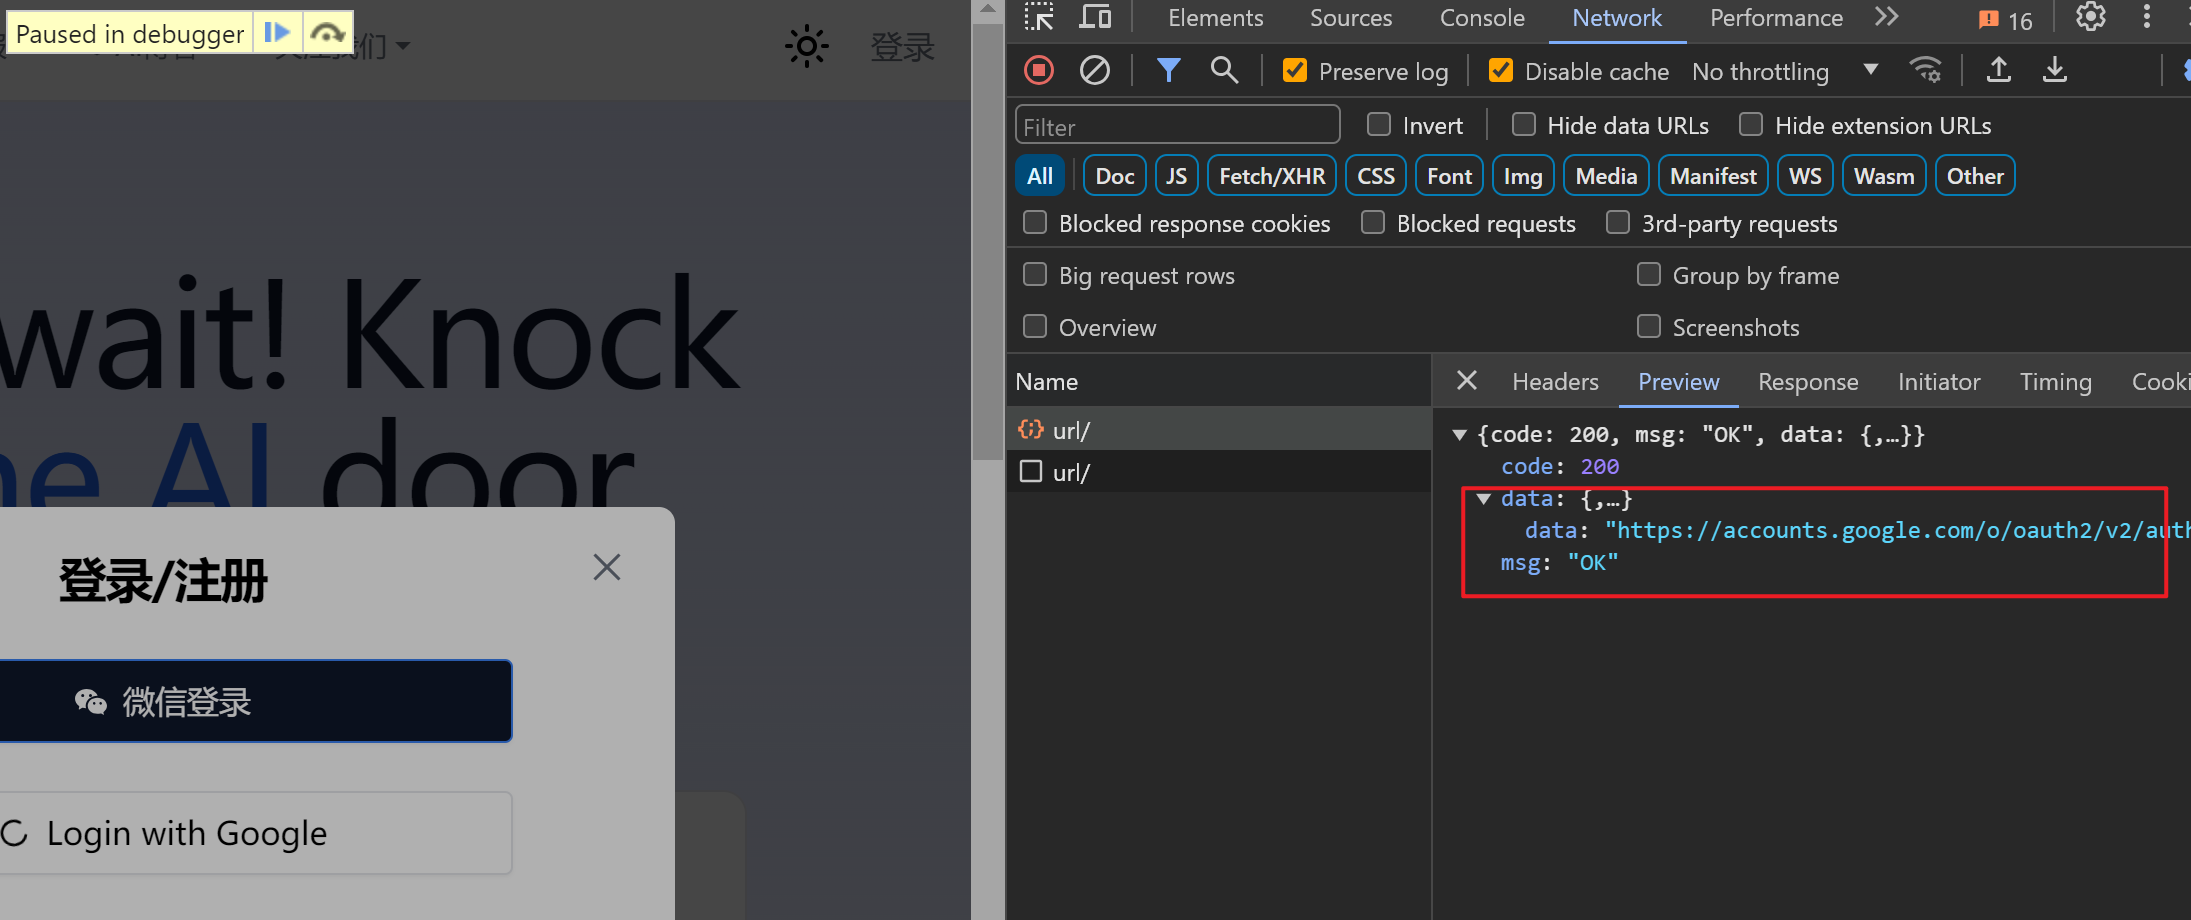
Task: Switch to the Console tab
Action: click(1482, 18)
